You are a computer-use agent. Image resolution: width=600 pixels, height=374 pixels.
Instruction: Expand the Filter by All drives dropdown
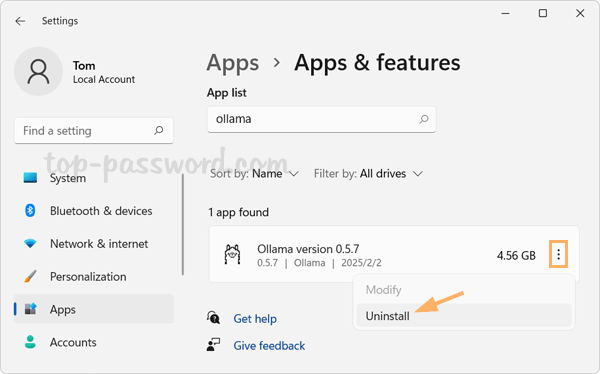pos(368,174)
